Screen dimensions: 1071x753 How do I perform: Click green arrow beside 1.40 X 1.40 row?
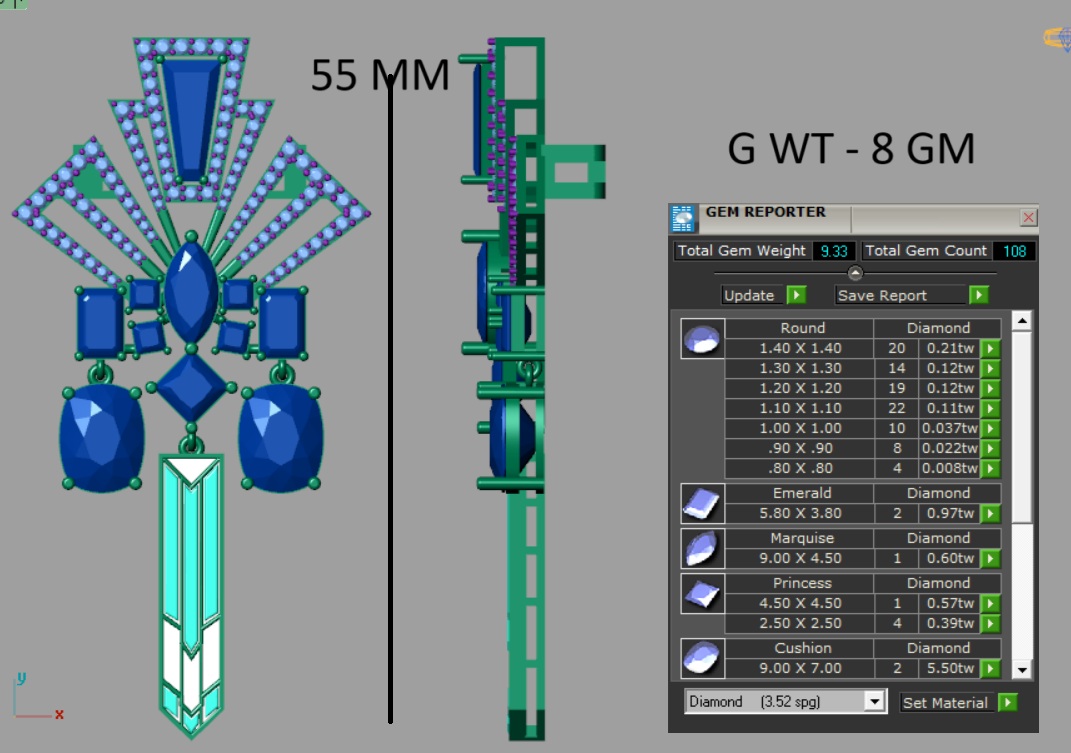pos(990,348)
